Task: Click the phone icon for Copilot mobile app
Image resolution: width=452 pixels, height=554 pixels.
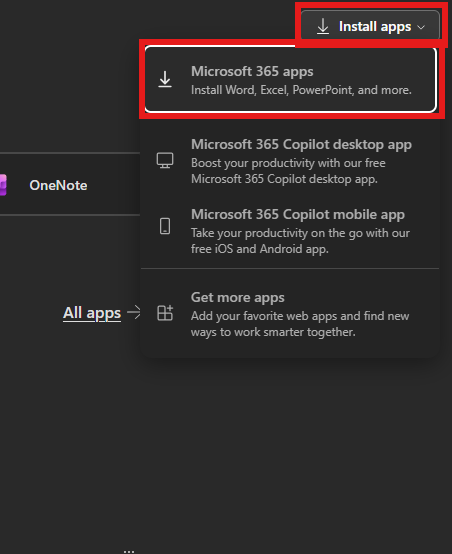Action: pos(165,226)
